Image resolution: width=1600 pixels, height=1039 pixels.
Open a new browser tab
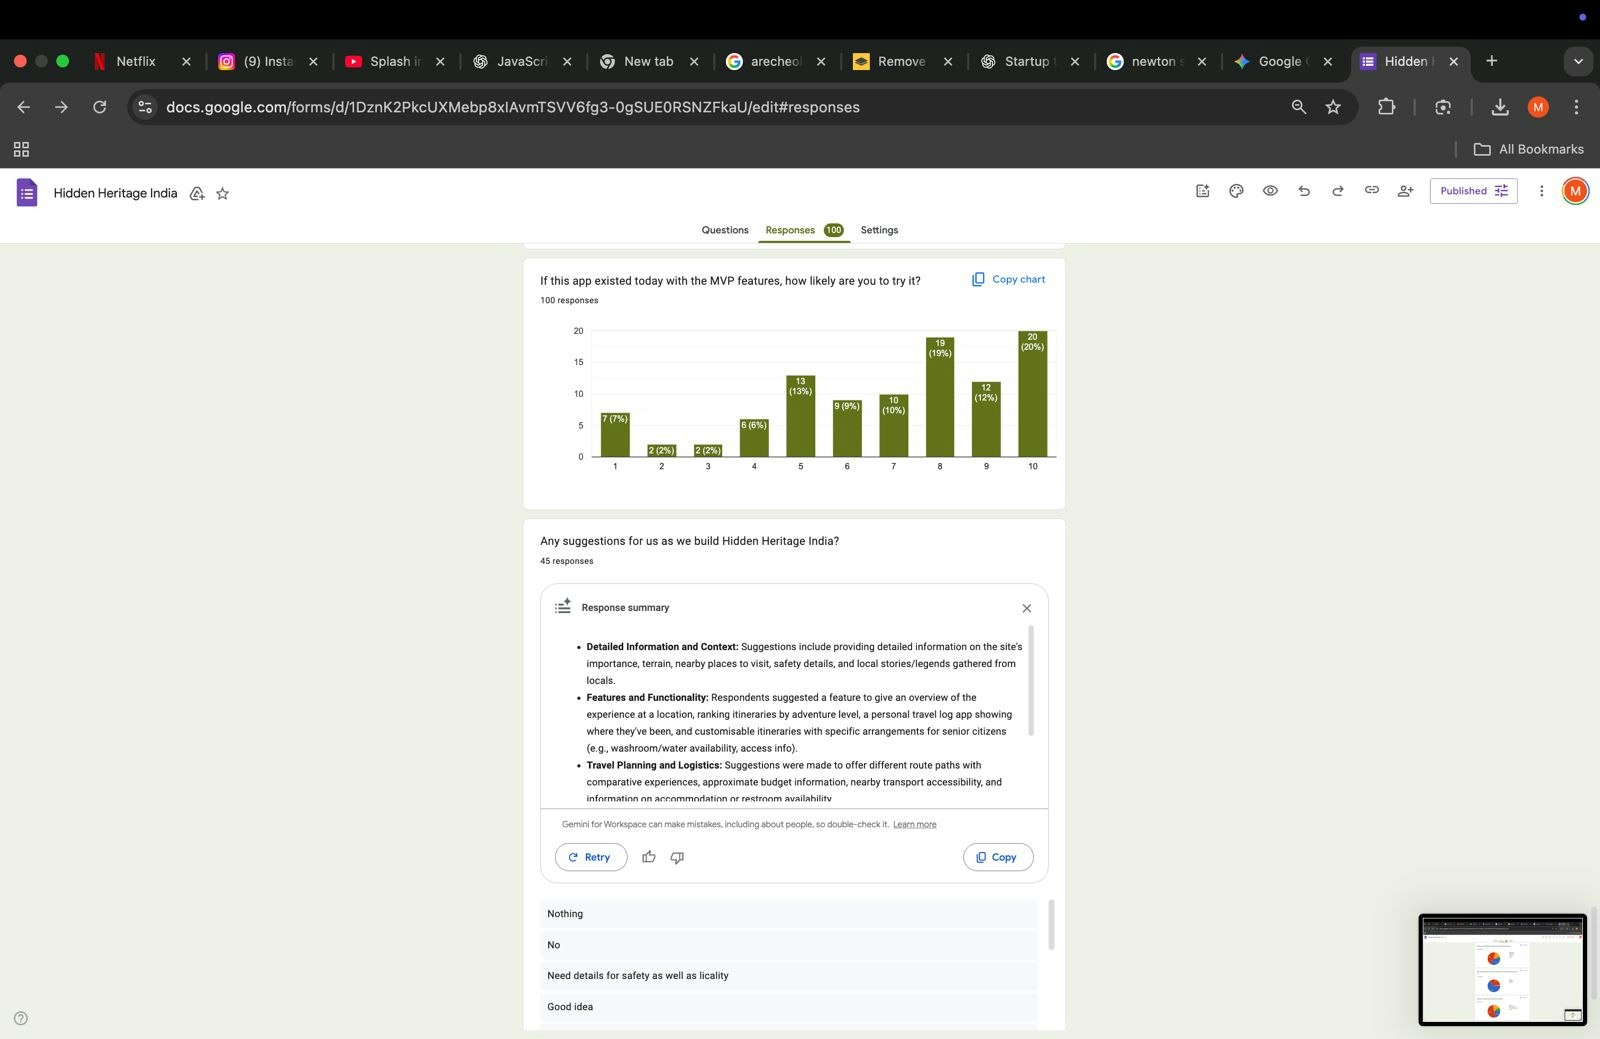pos(1491,61)
